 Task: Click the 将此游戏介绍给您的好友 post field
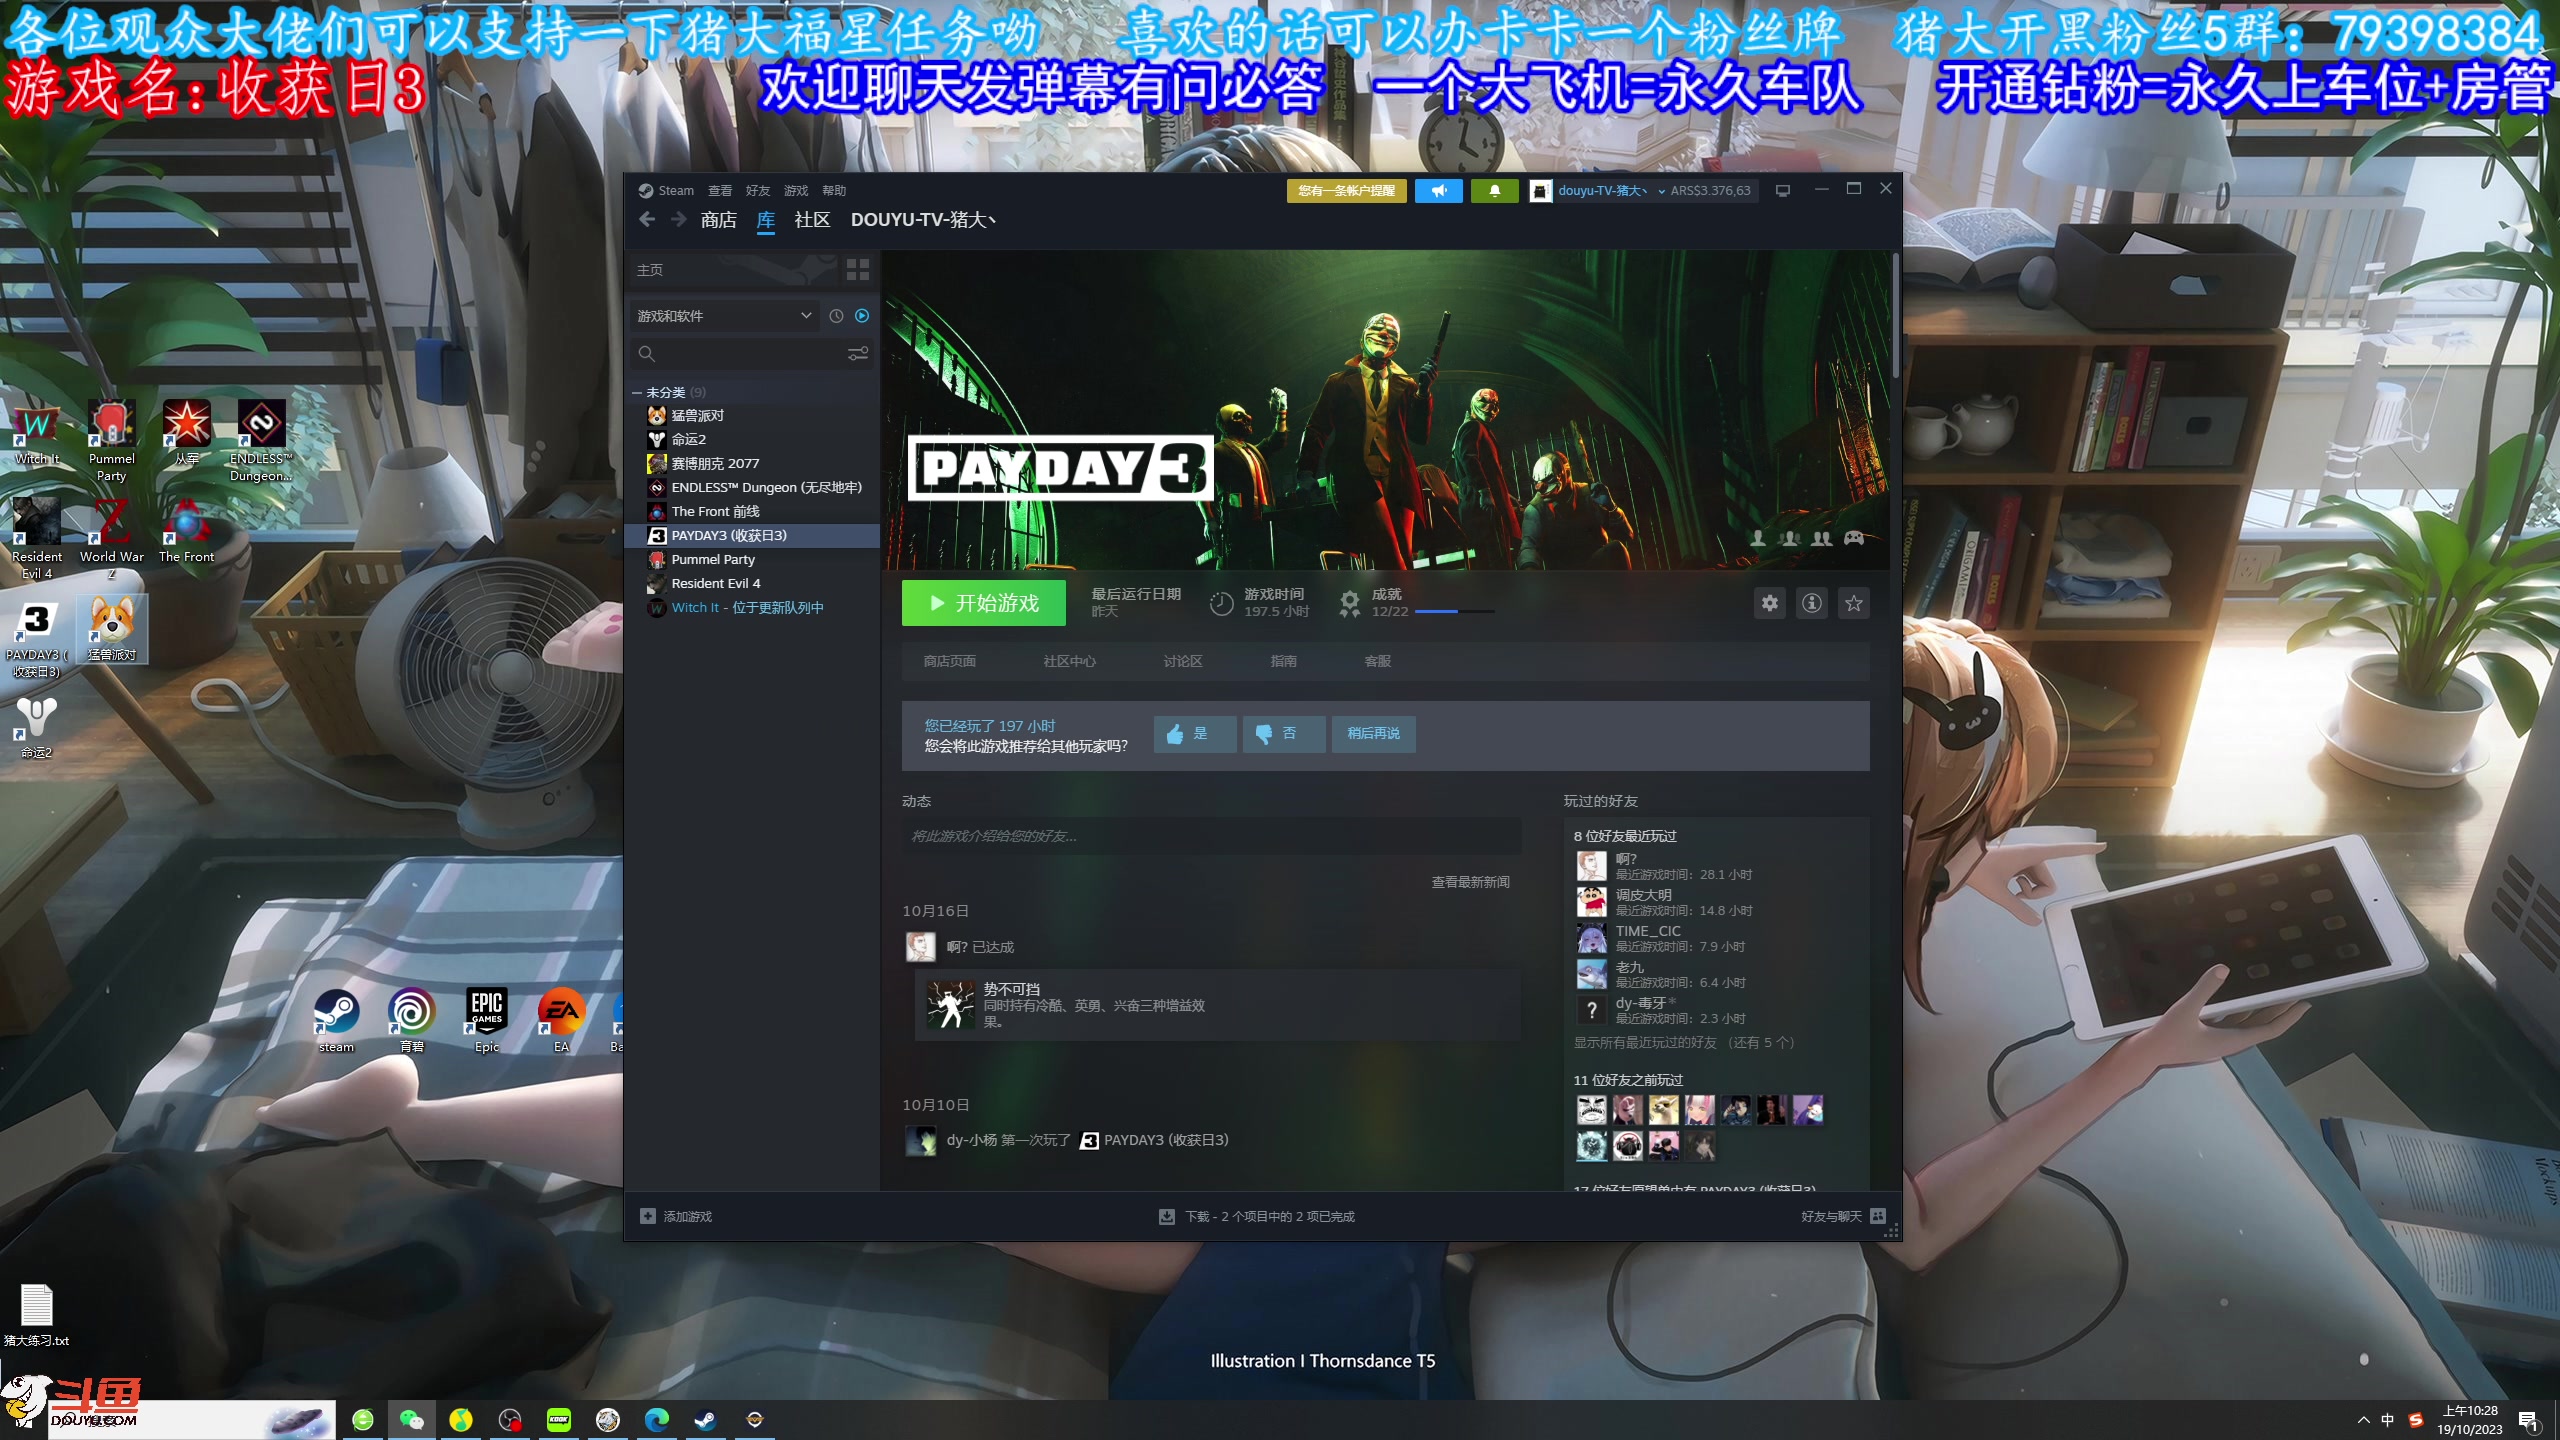click(1211, 836)
